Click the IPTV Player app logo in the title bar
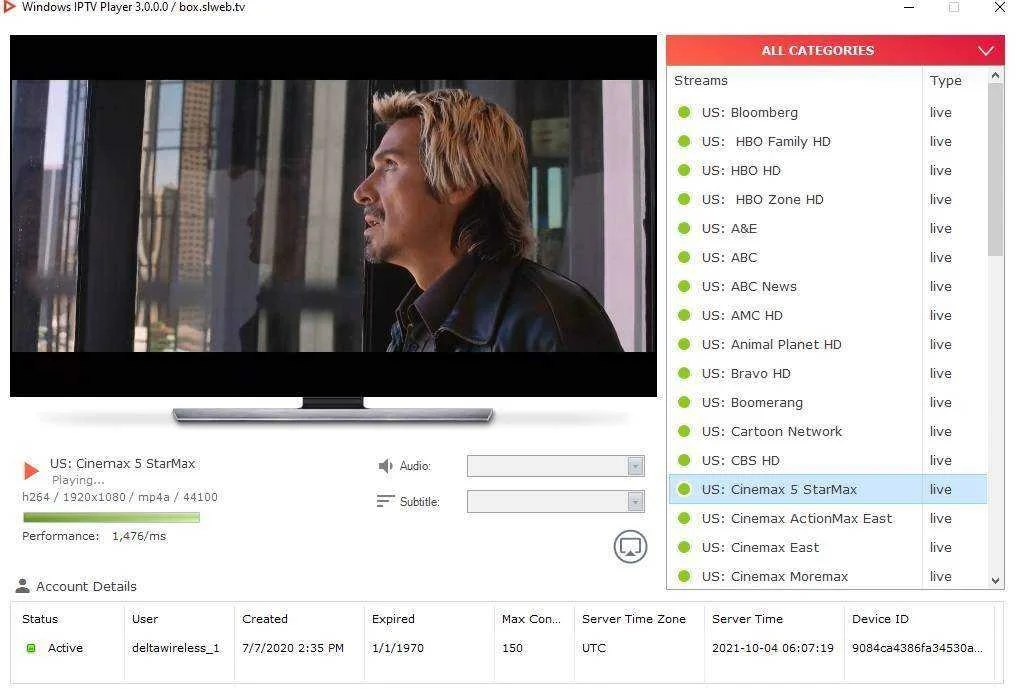 click(10, 7)
